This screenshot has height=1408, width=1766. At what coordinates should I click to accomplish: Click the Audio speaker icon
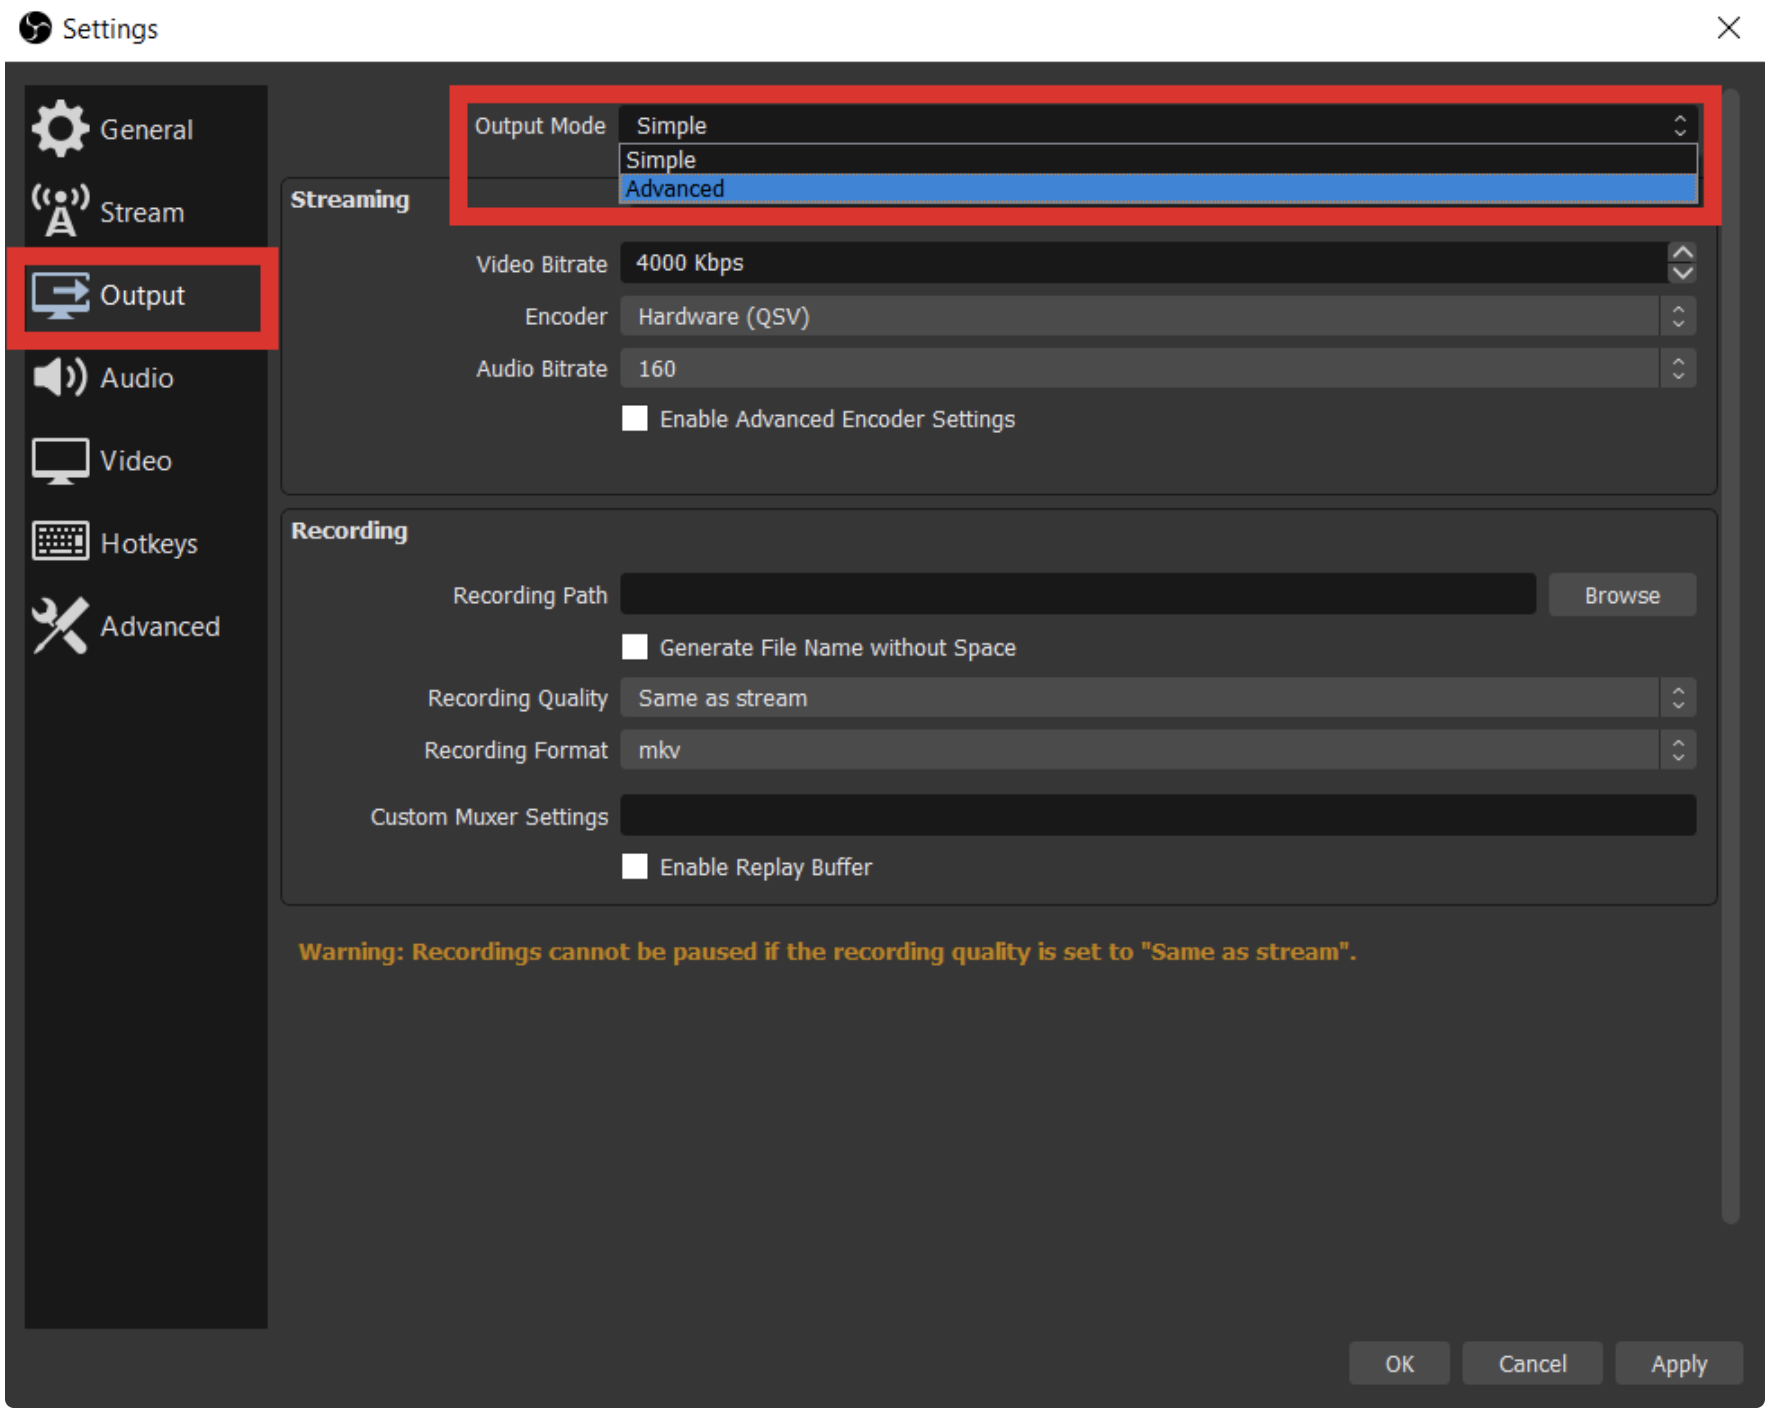[x=60, y=377]
